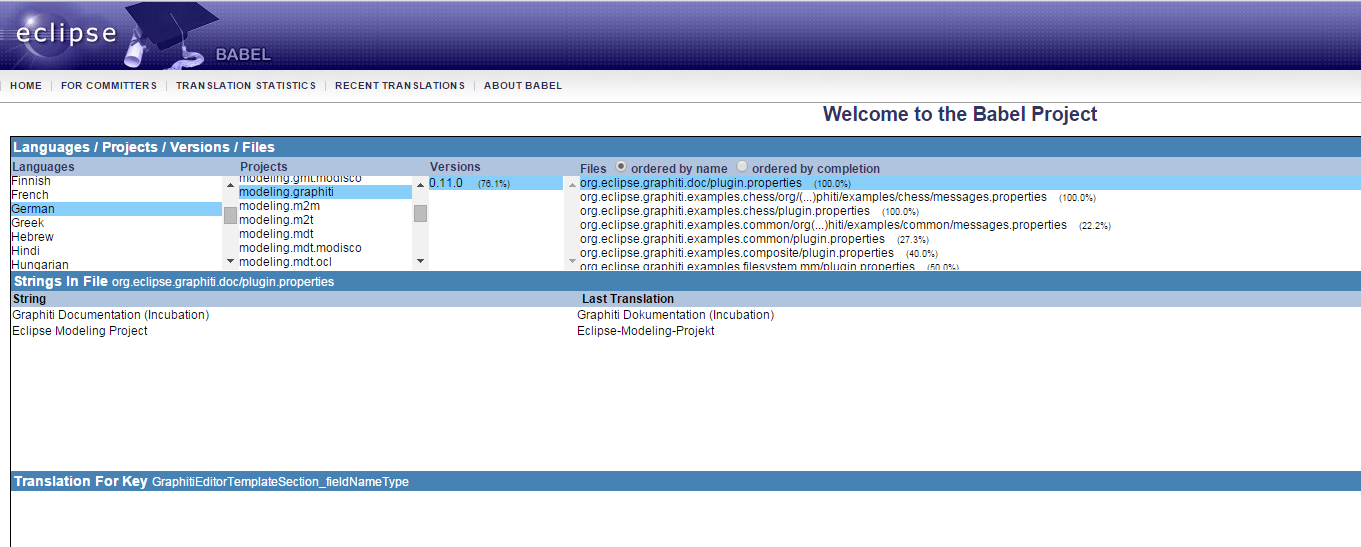1361x547 pixels.
Task: Select Hindi in the Languages list
Action: [116, 251]
